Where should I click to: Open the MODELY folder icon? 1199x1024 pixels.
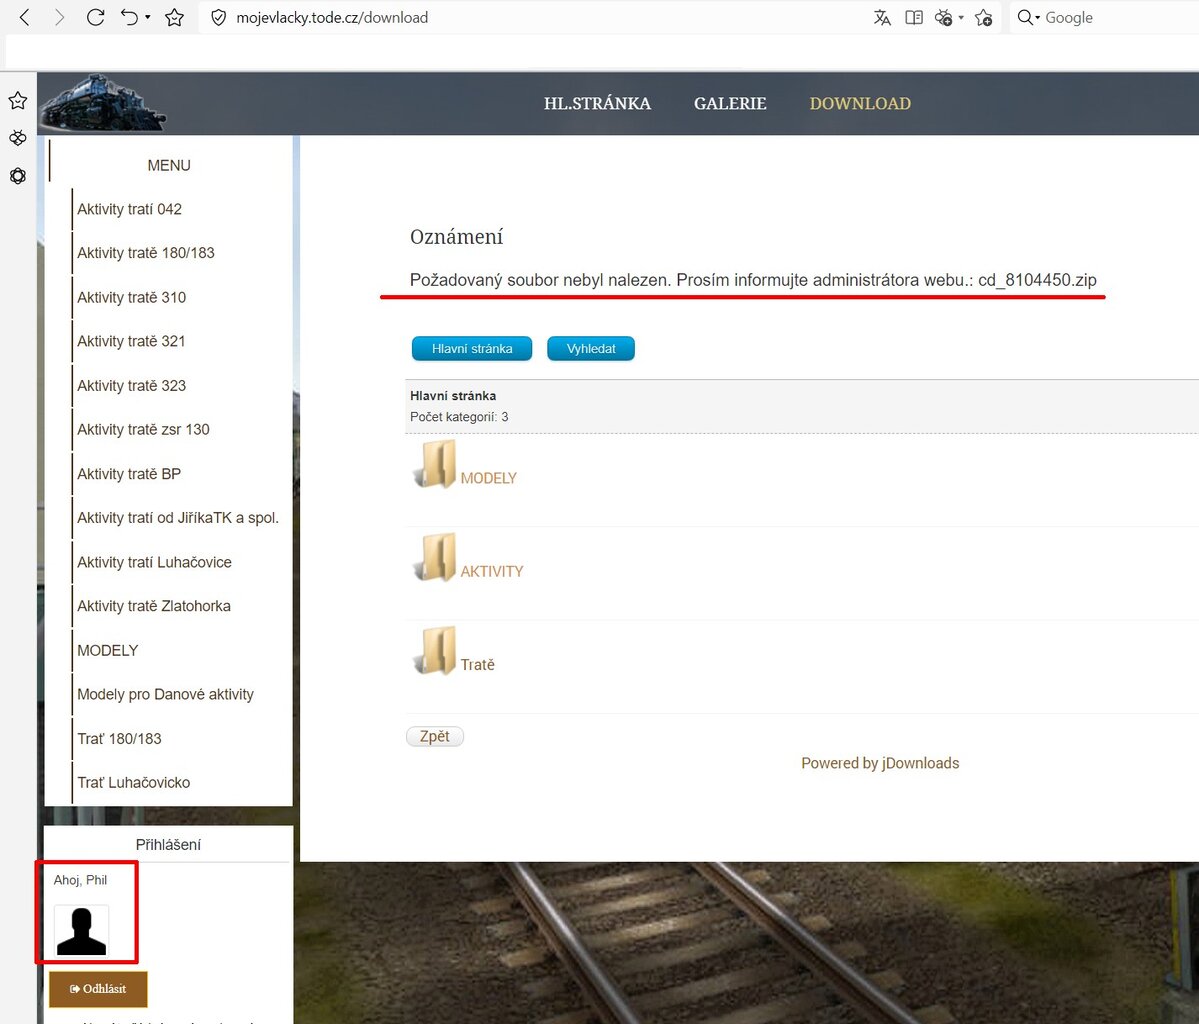(435, 465)
